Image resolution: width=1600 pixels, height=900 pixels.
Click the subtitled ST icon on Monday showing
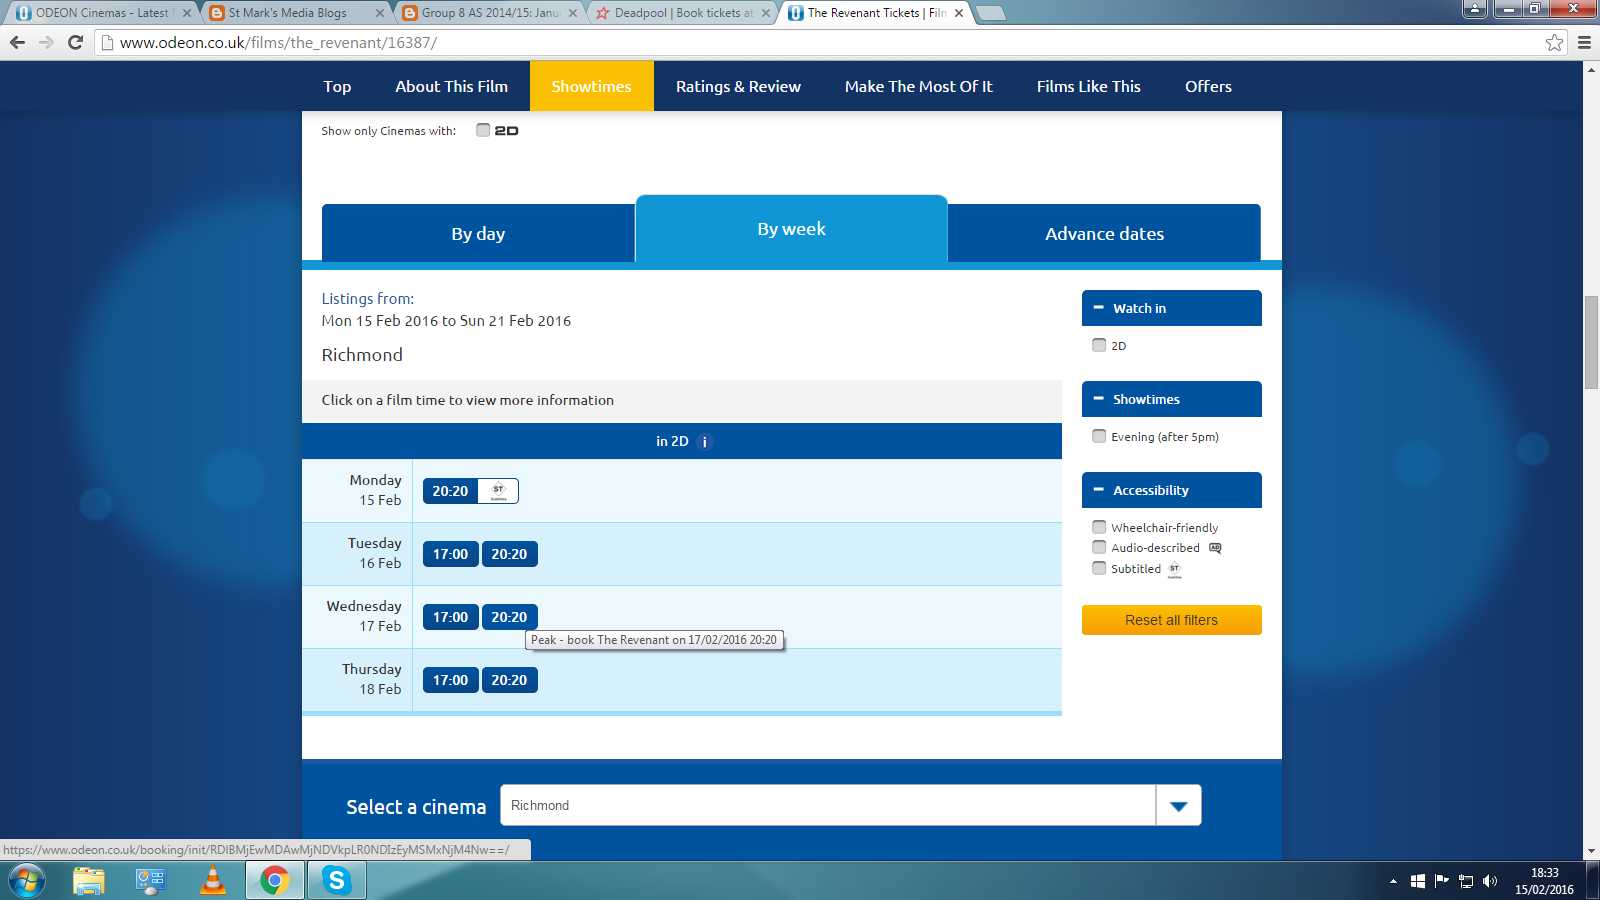498,491
